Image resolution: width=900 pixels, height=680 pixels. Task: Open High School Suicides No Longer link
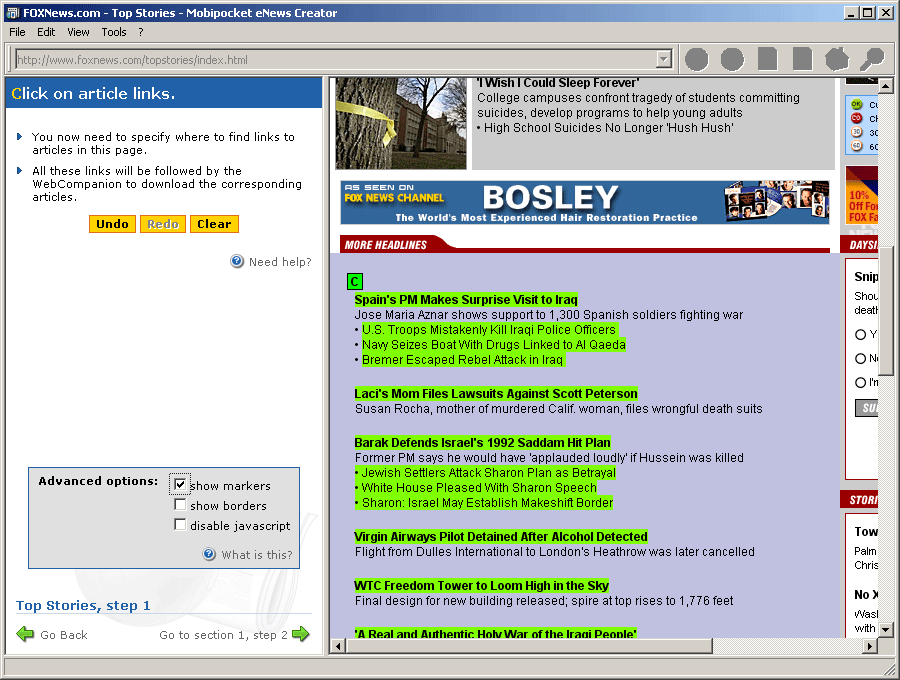click(x=608, y=127)
